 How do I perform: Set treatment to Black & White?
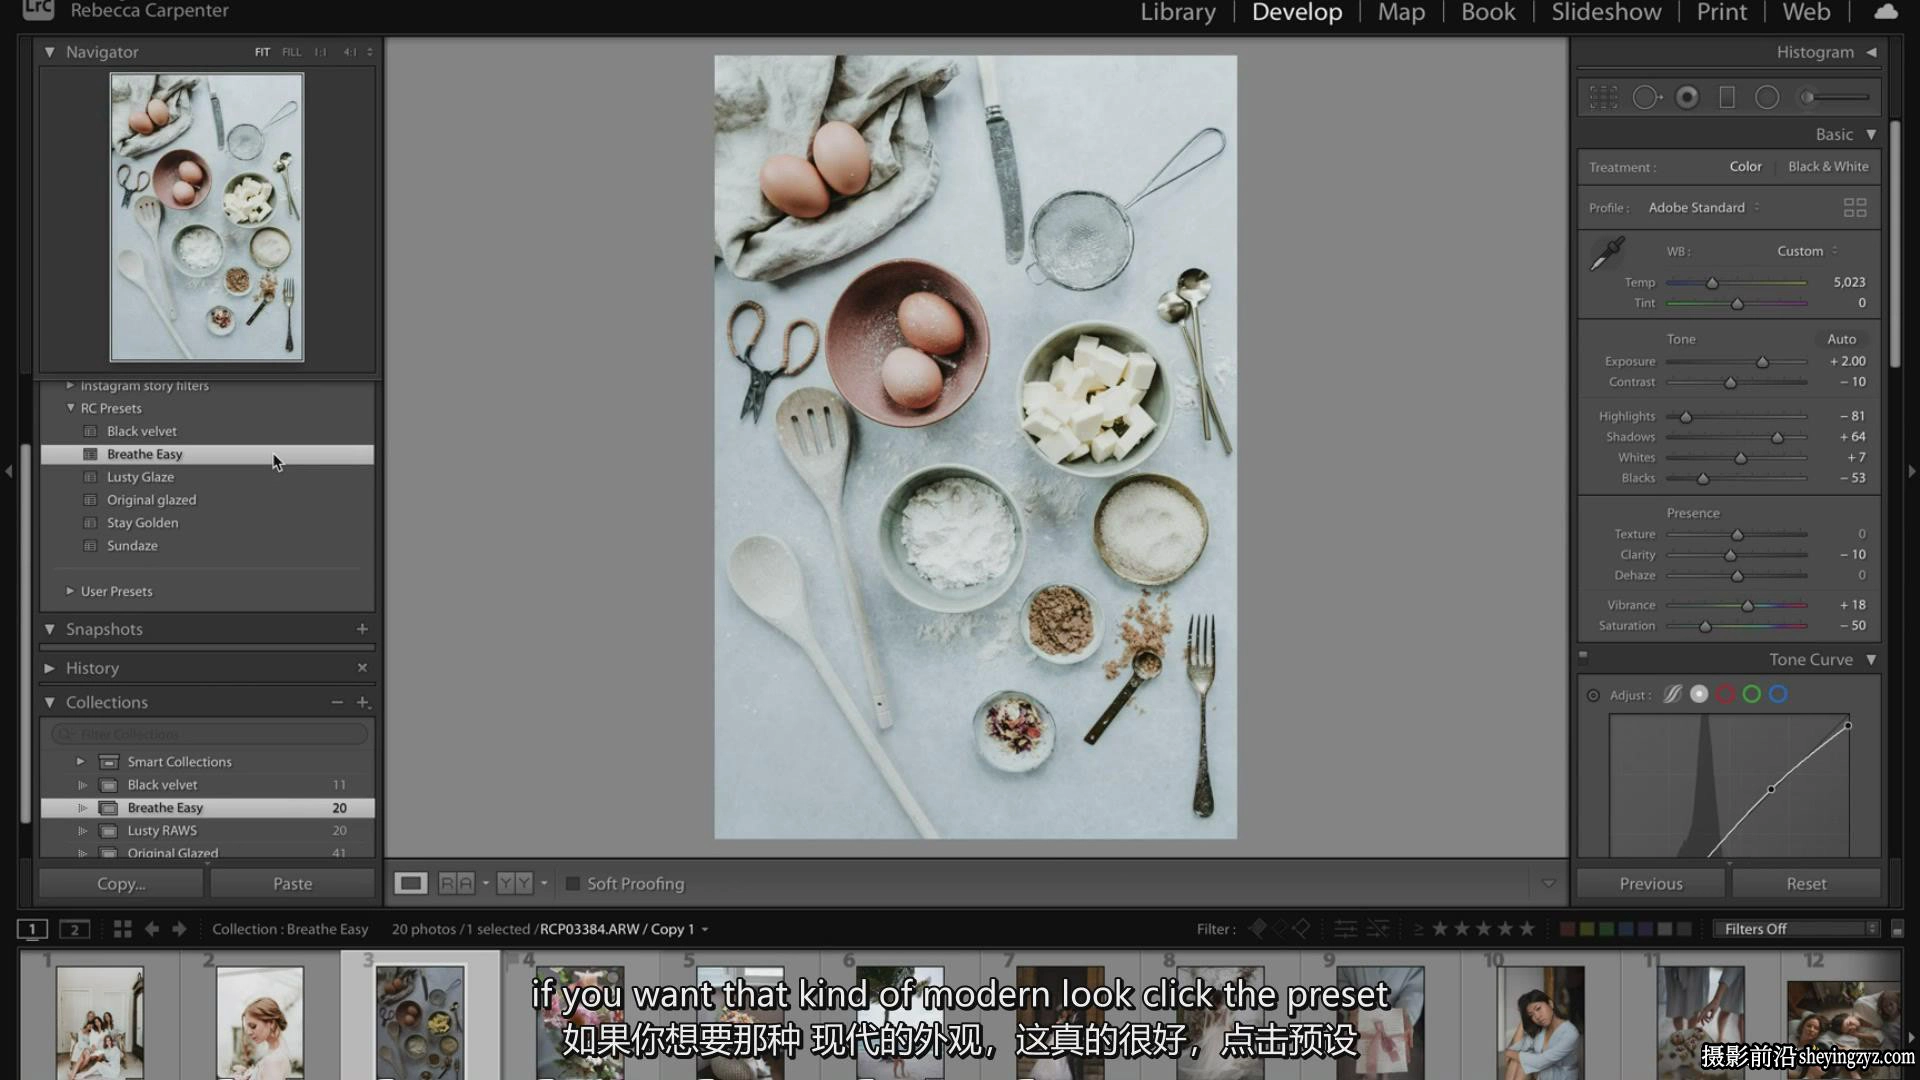pyautogui.click(x=1828, y=166)
